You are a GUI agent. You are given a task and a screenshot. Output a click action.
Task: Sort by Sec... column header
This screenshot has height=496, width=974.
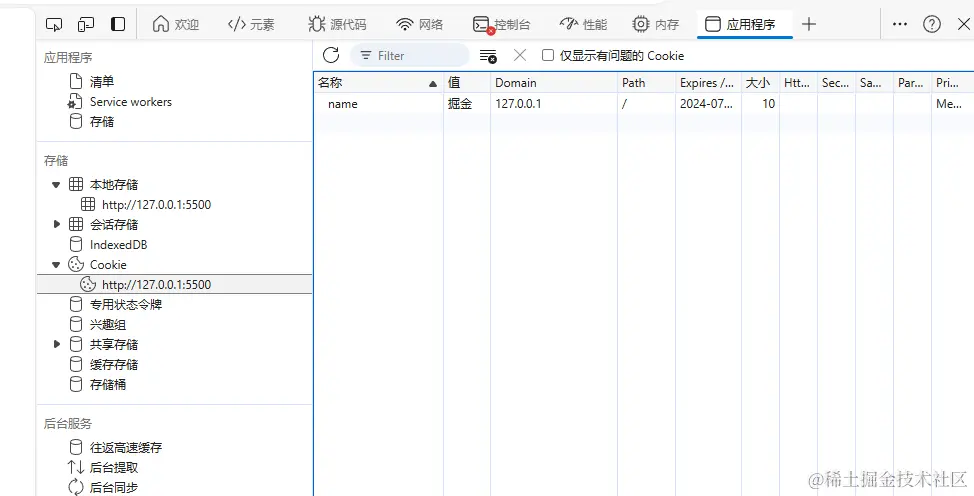pos(836,83)
